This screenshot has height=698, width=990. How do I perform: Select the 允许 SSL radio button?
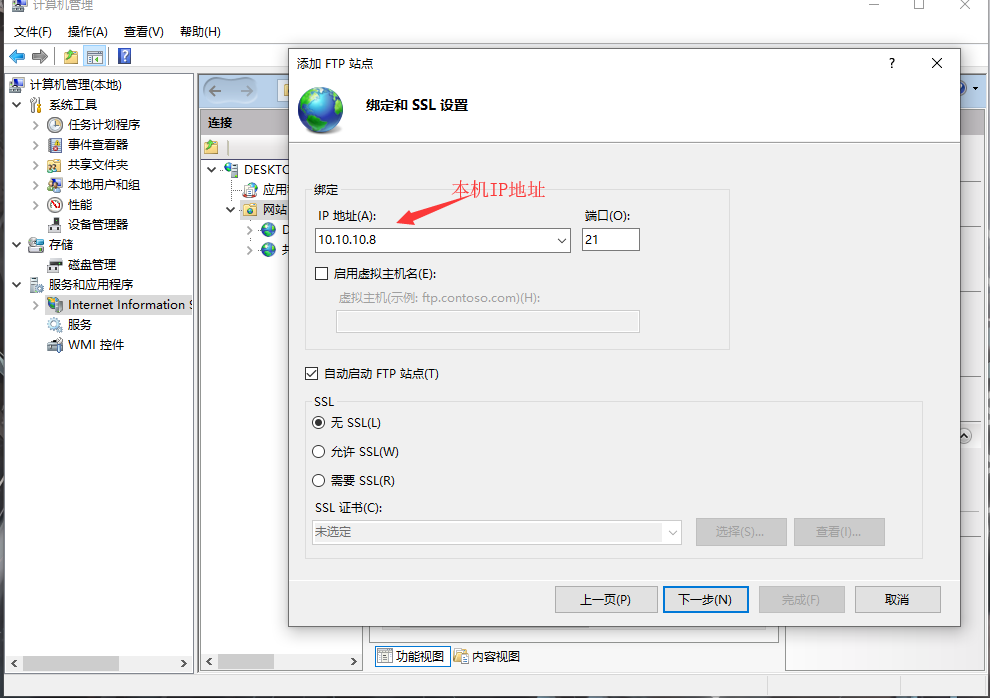click(x=319, y=452)
